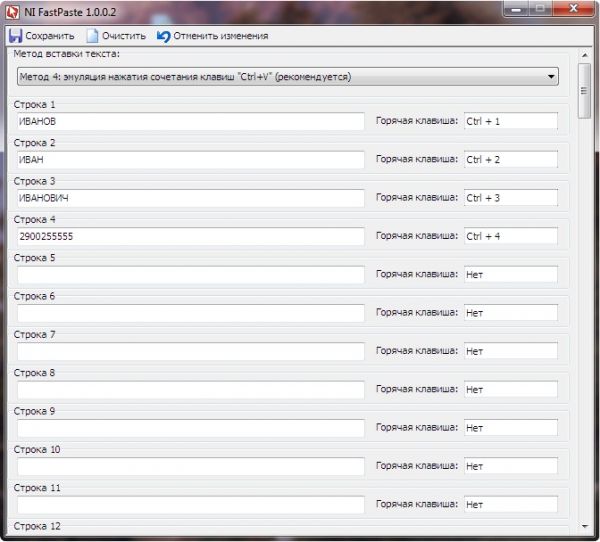Click the Сохранить floppy disk icon
Viewport: 600px width, 542px height.
coord(16,36)
